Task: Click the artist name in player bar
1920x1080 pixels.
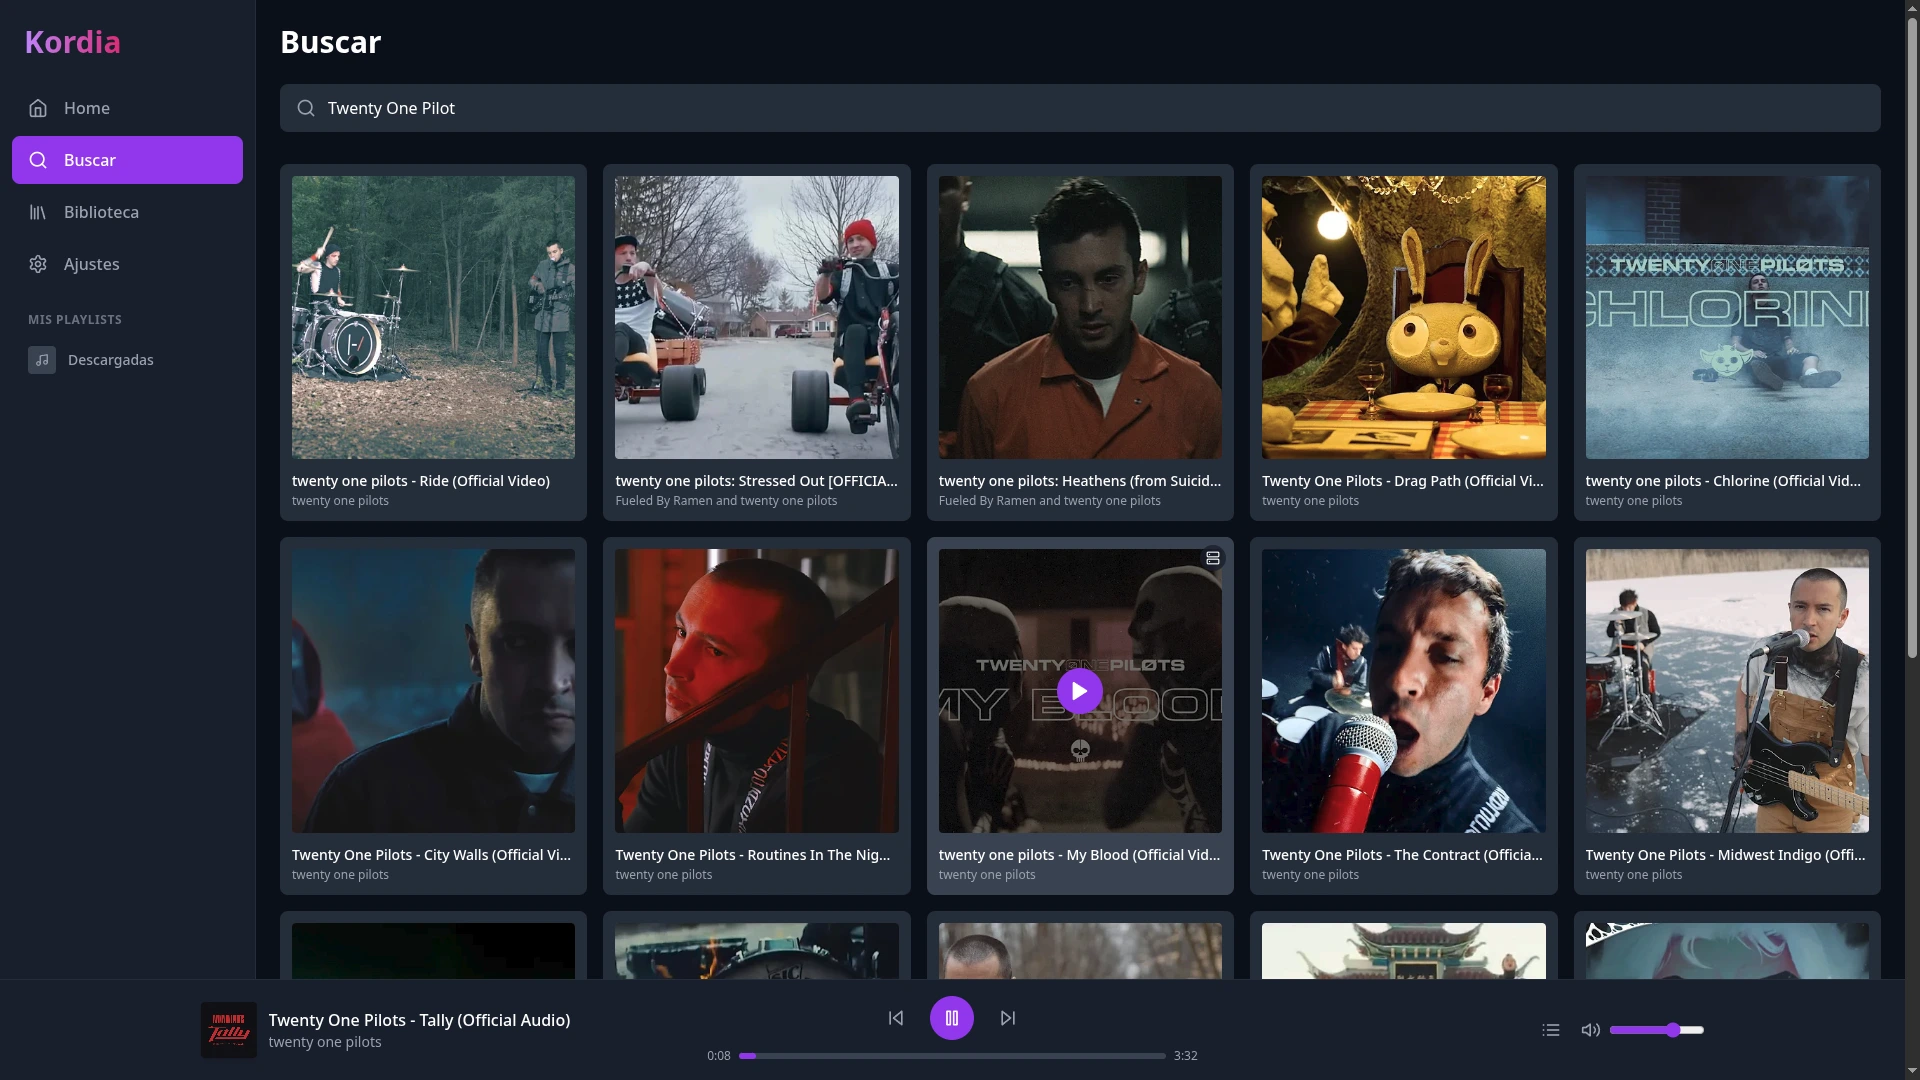Action: [325, 1042]
